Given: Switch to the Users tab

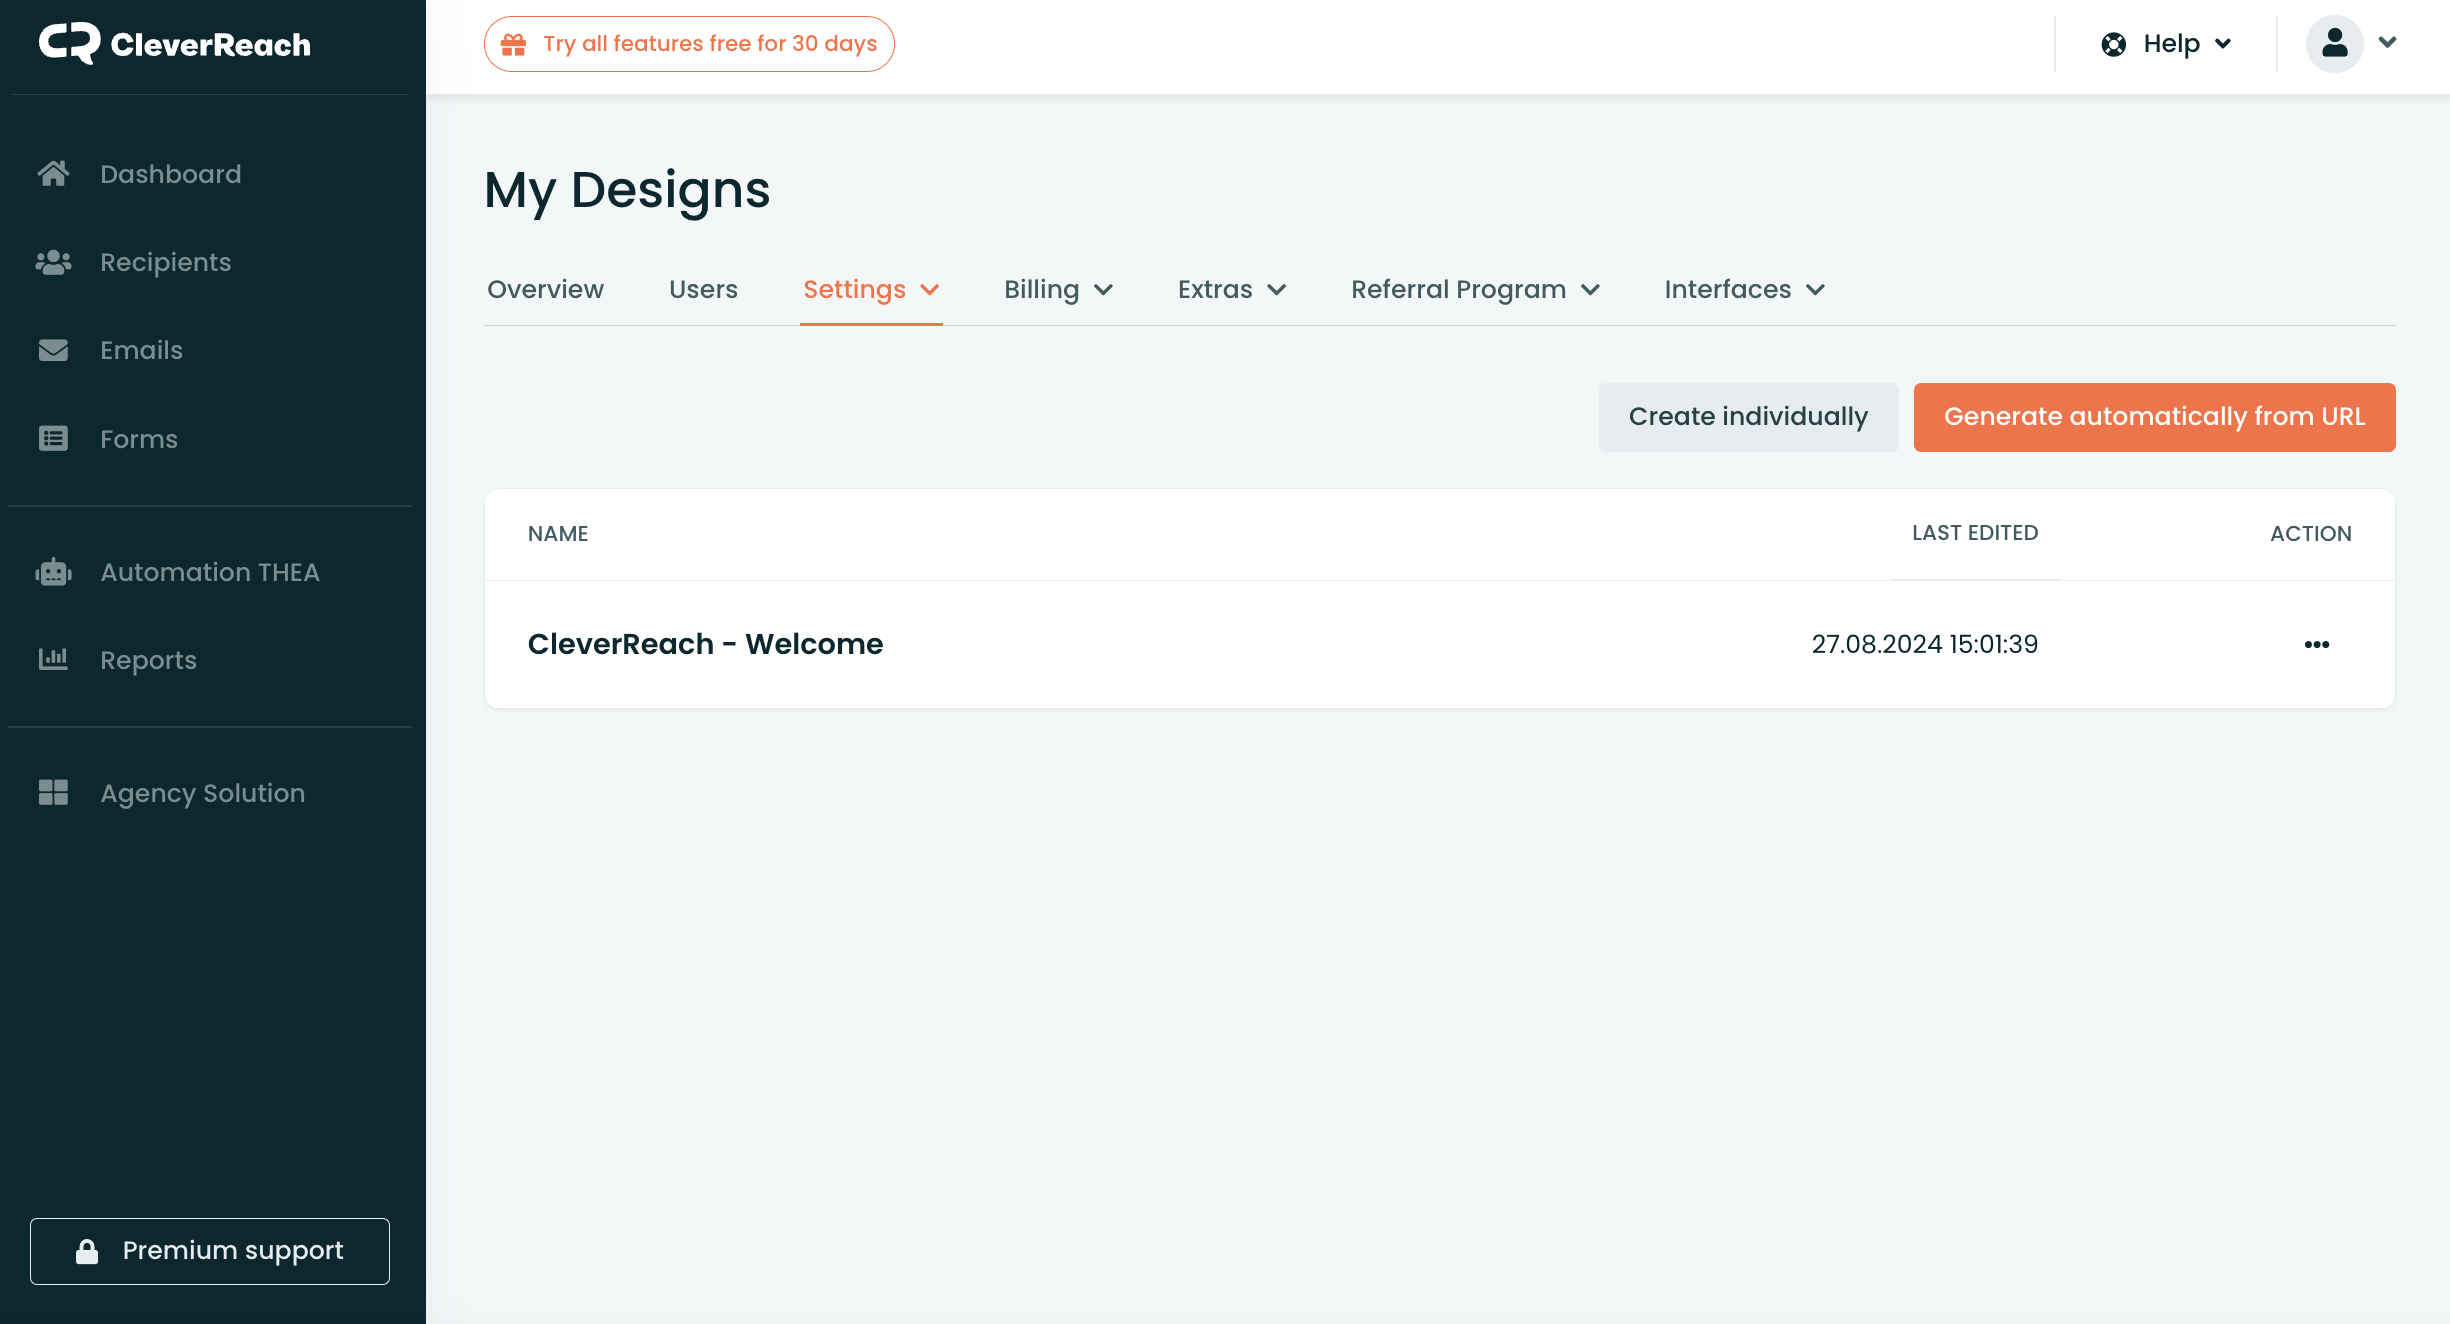Looking at the screenshot, I should point(703,289).
